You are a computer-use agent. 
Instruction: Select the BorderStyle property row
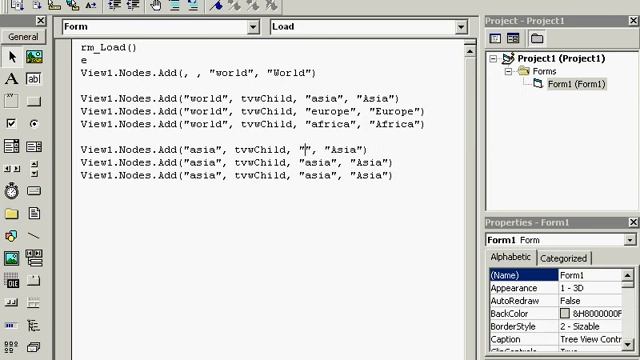(556, 327)
